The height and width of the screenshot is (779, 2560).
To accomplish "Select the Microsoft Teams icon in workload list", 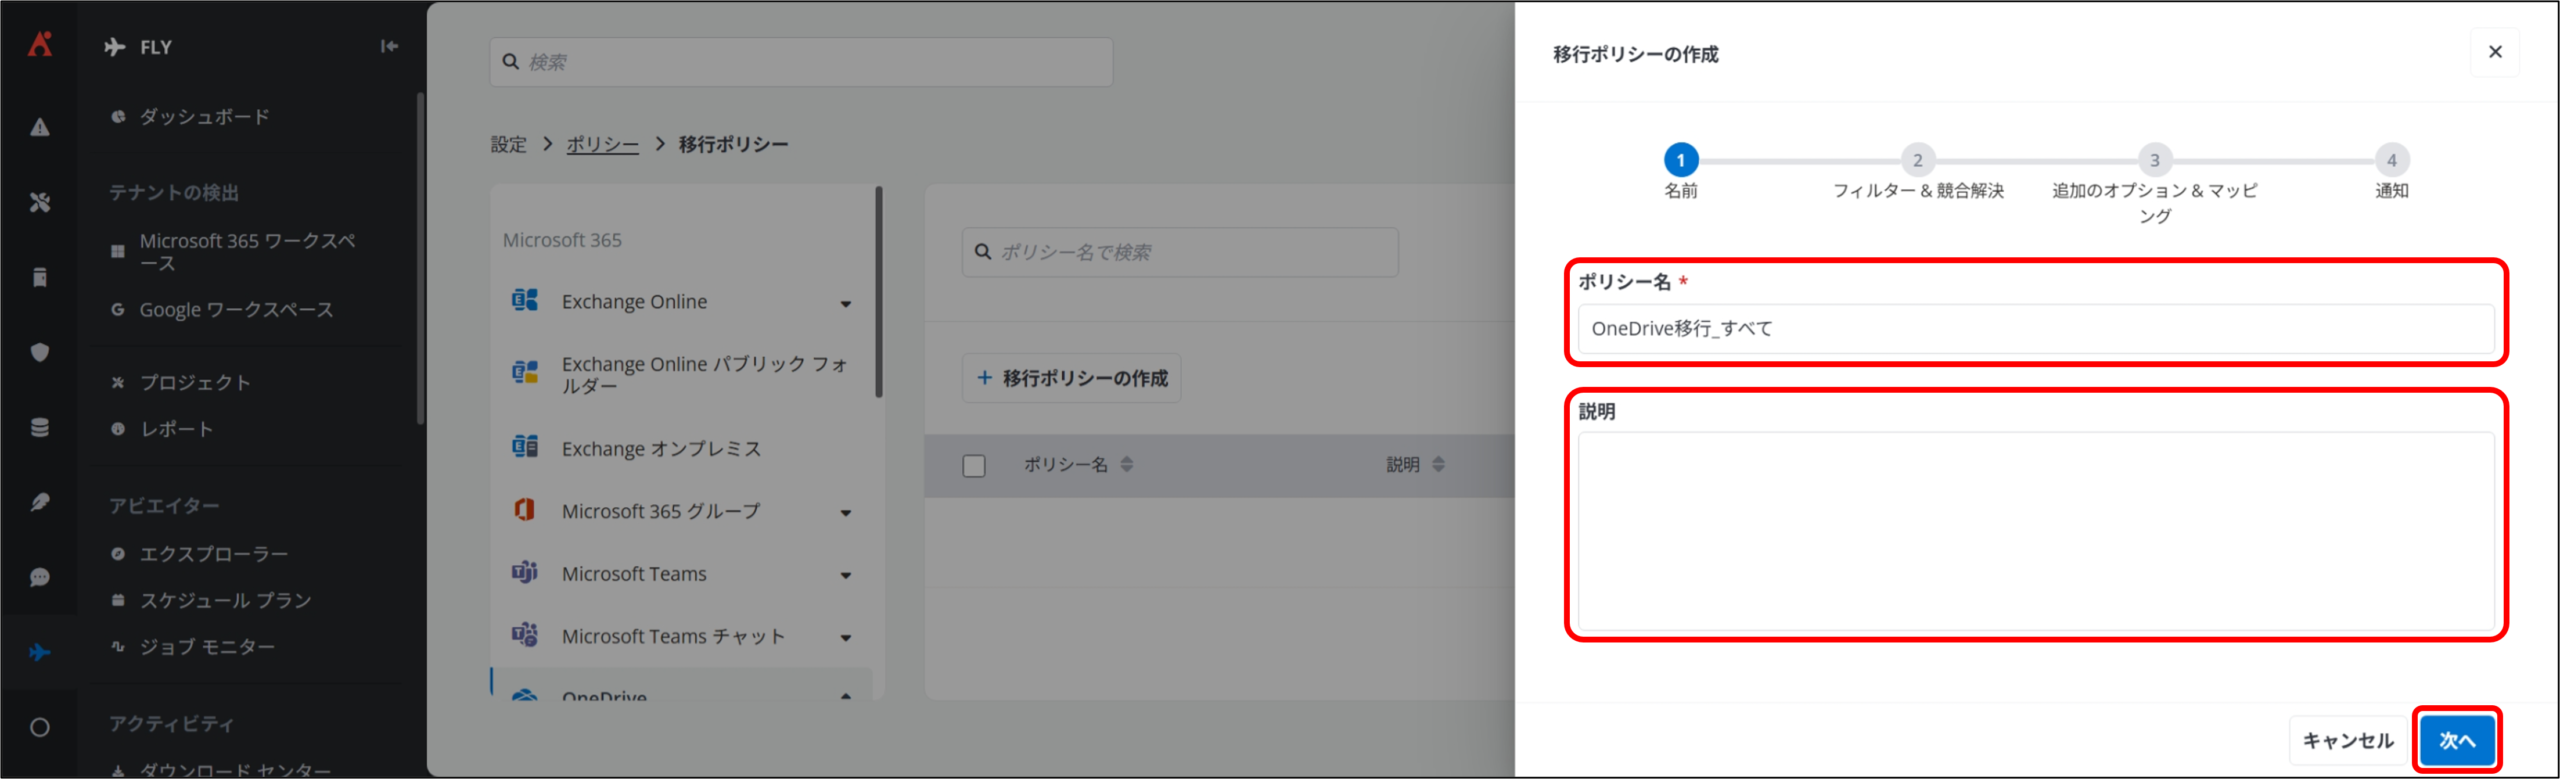I will tap(525, 573).
